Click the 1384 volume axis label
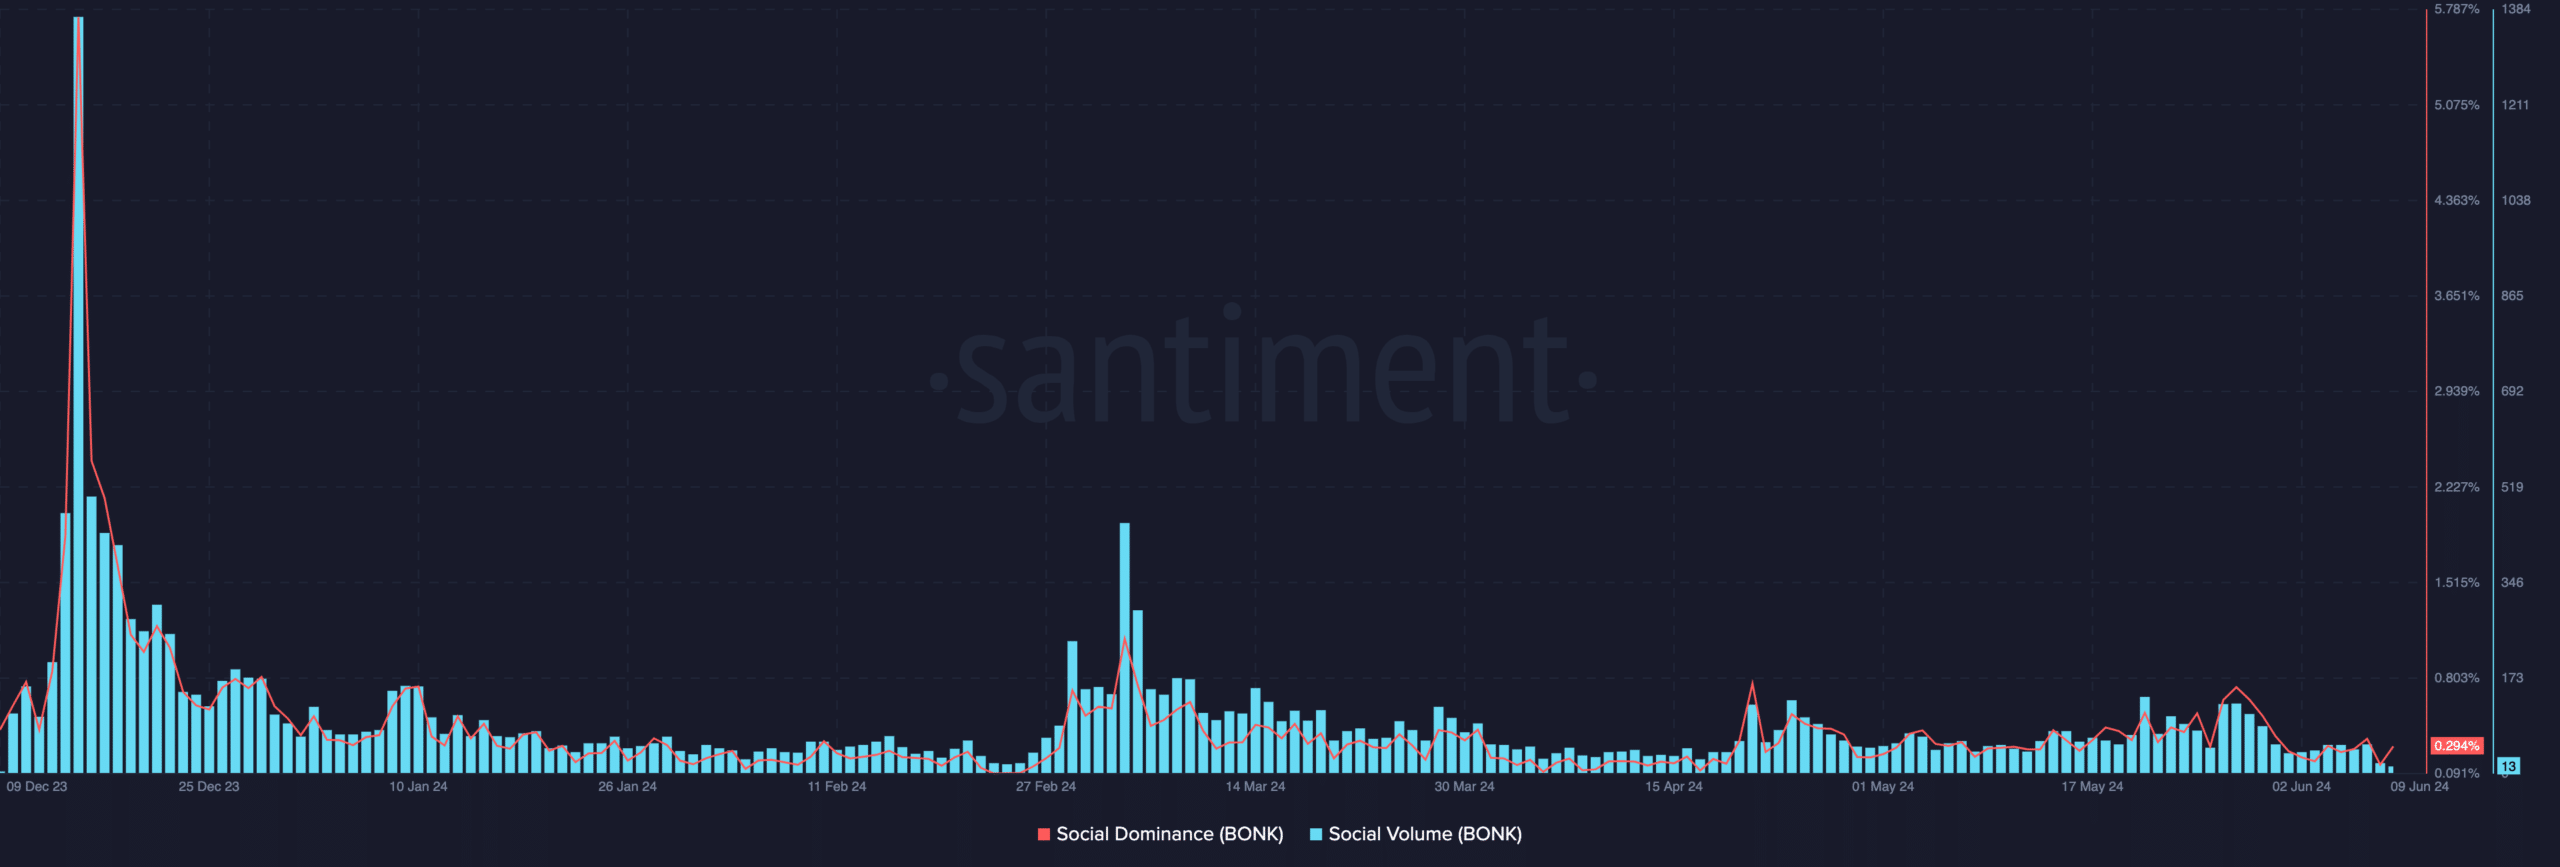 (x=2516, y=9)
